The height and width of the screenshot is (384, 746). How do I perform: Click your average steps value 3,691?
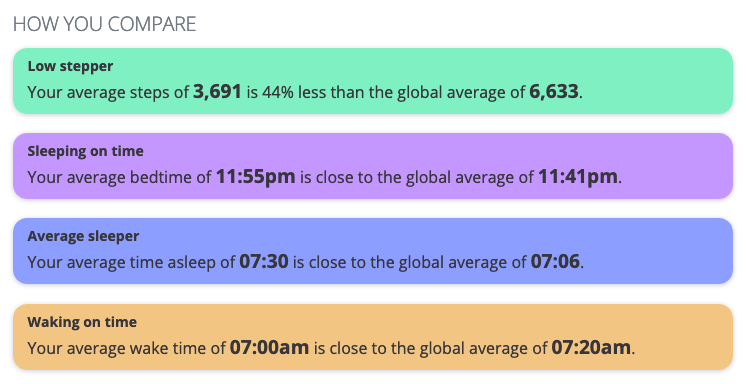click(217, 91)
